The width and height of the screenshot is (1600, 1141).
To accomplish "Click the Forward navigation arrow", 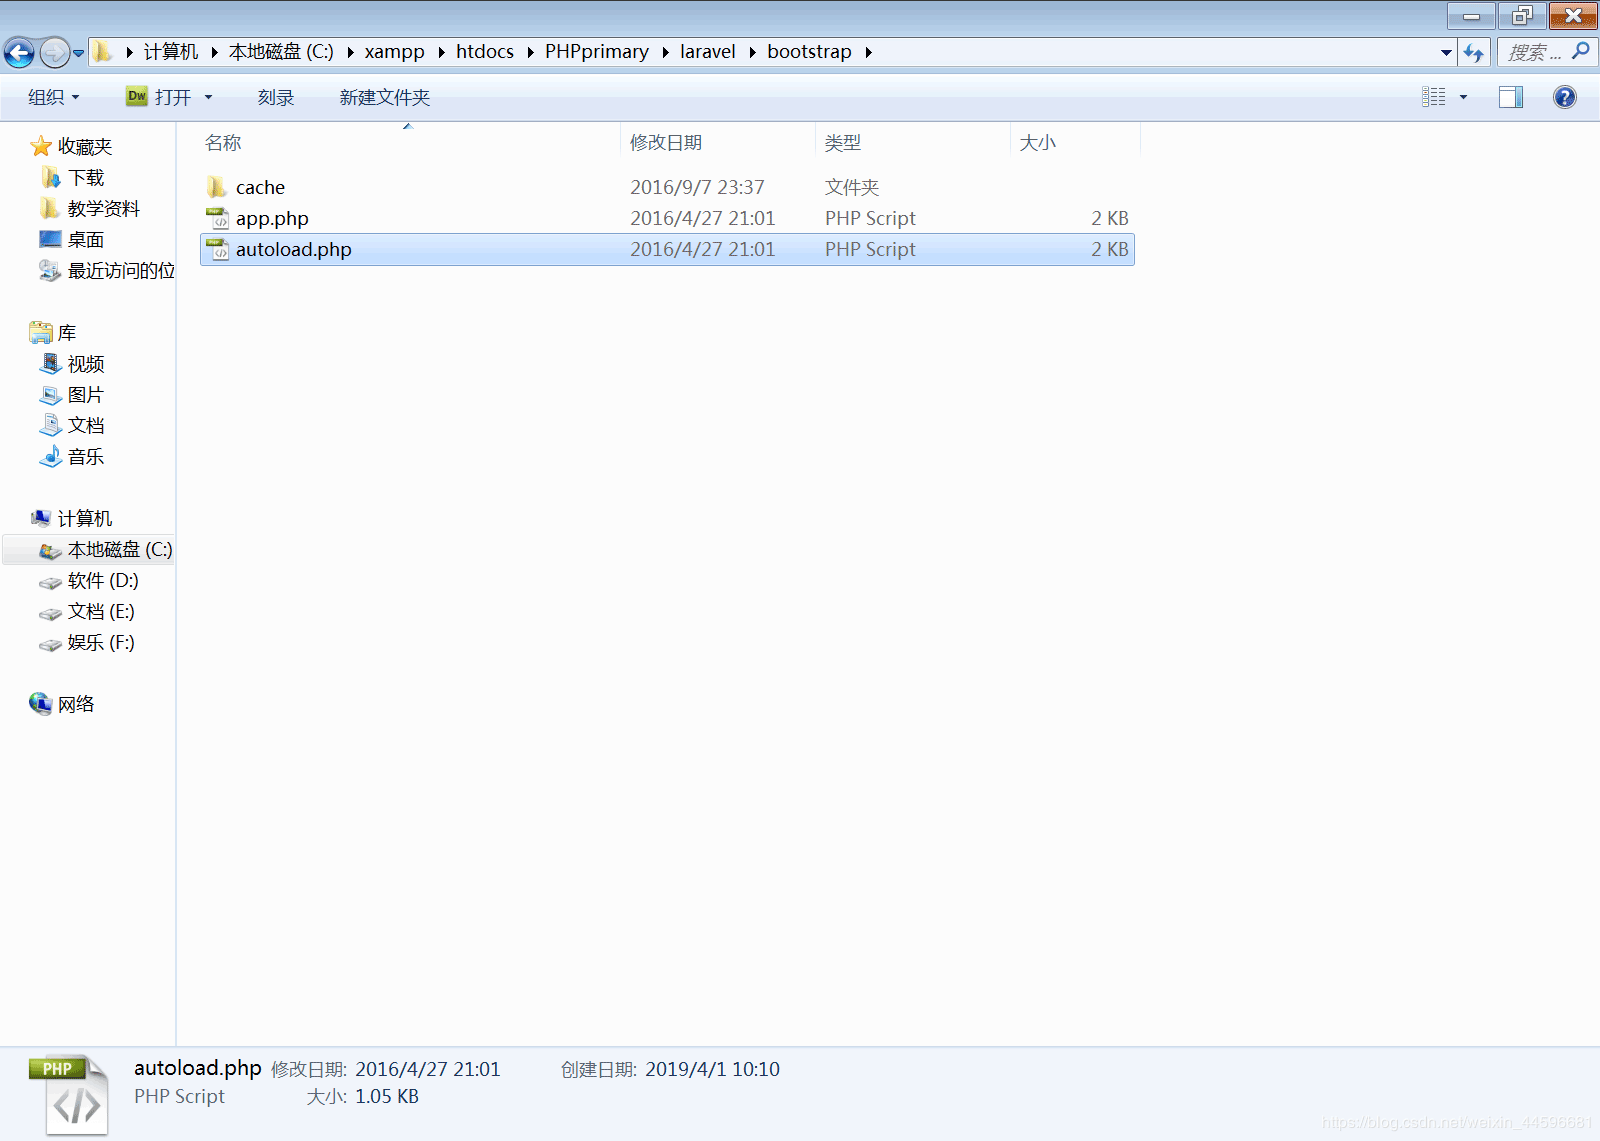I will tap(55, 52).
